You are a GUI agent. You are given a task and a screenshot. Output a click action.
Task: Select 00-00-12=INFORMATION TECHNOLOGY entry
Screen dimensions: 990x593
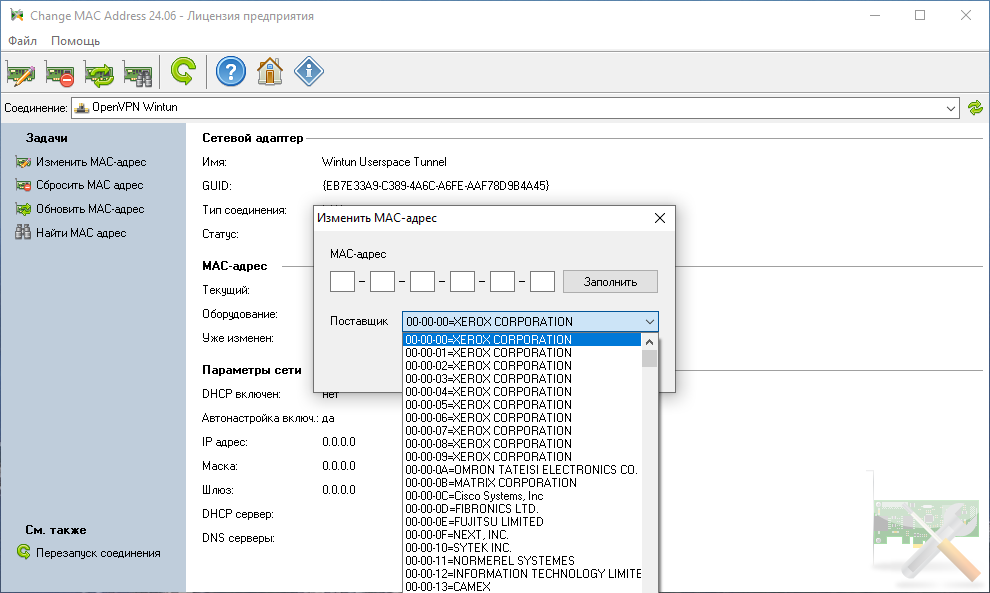[522, 574]
